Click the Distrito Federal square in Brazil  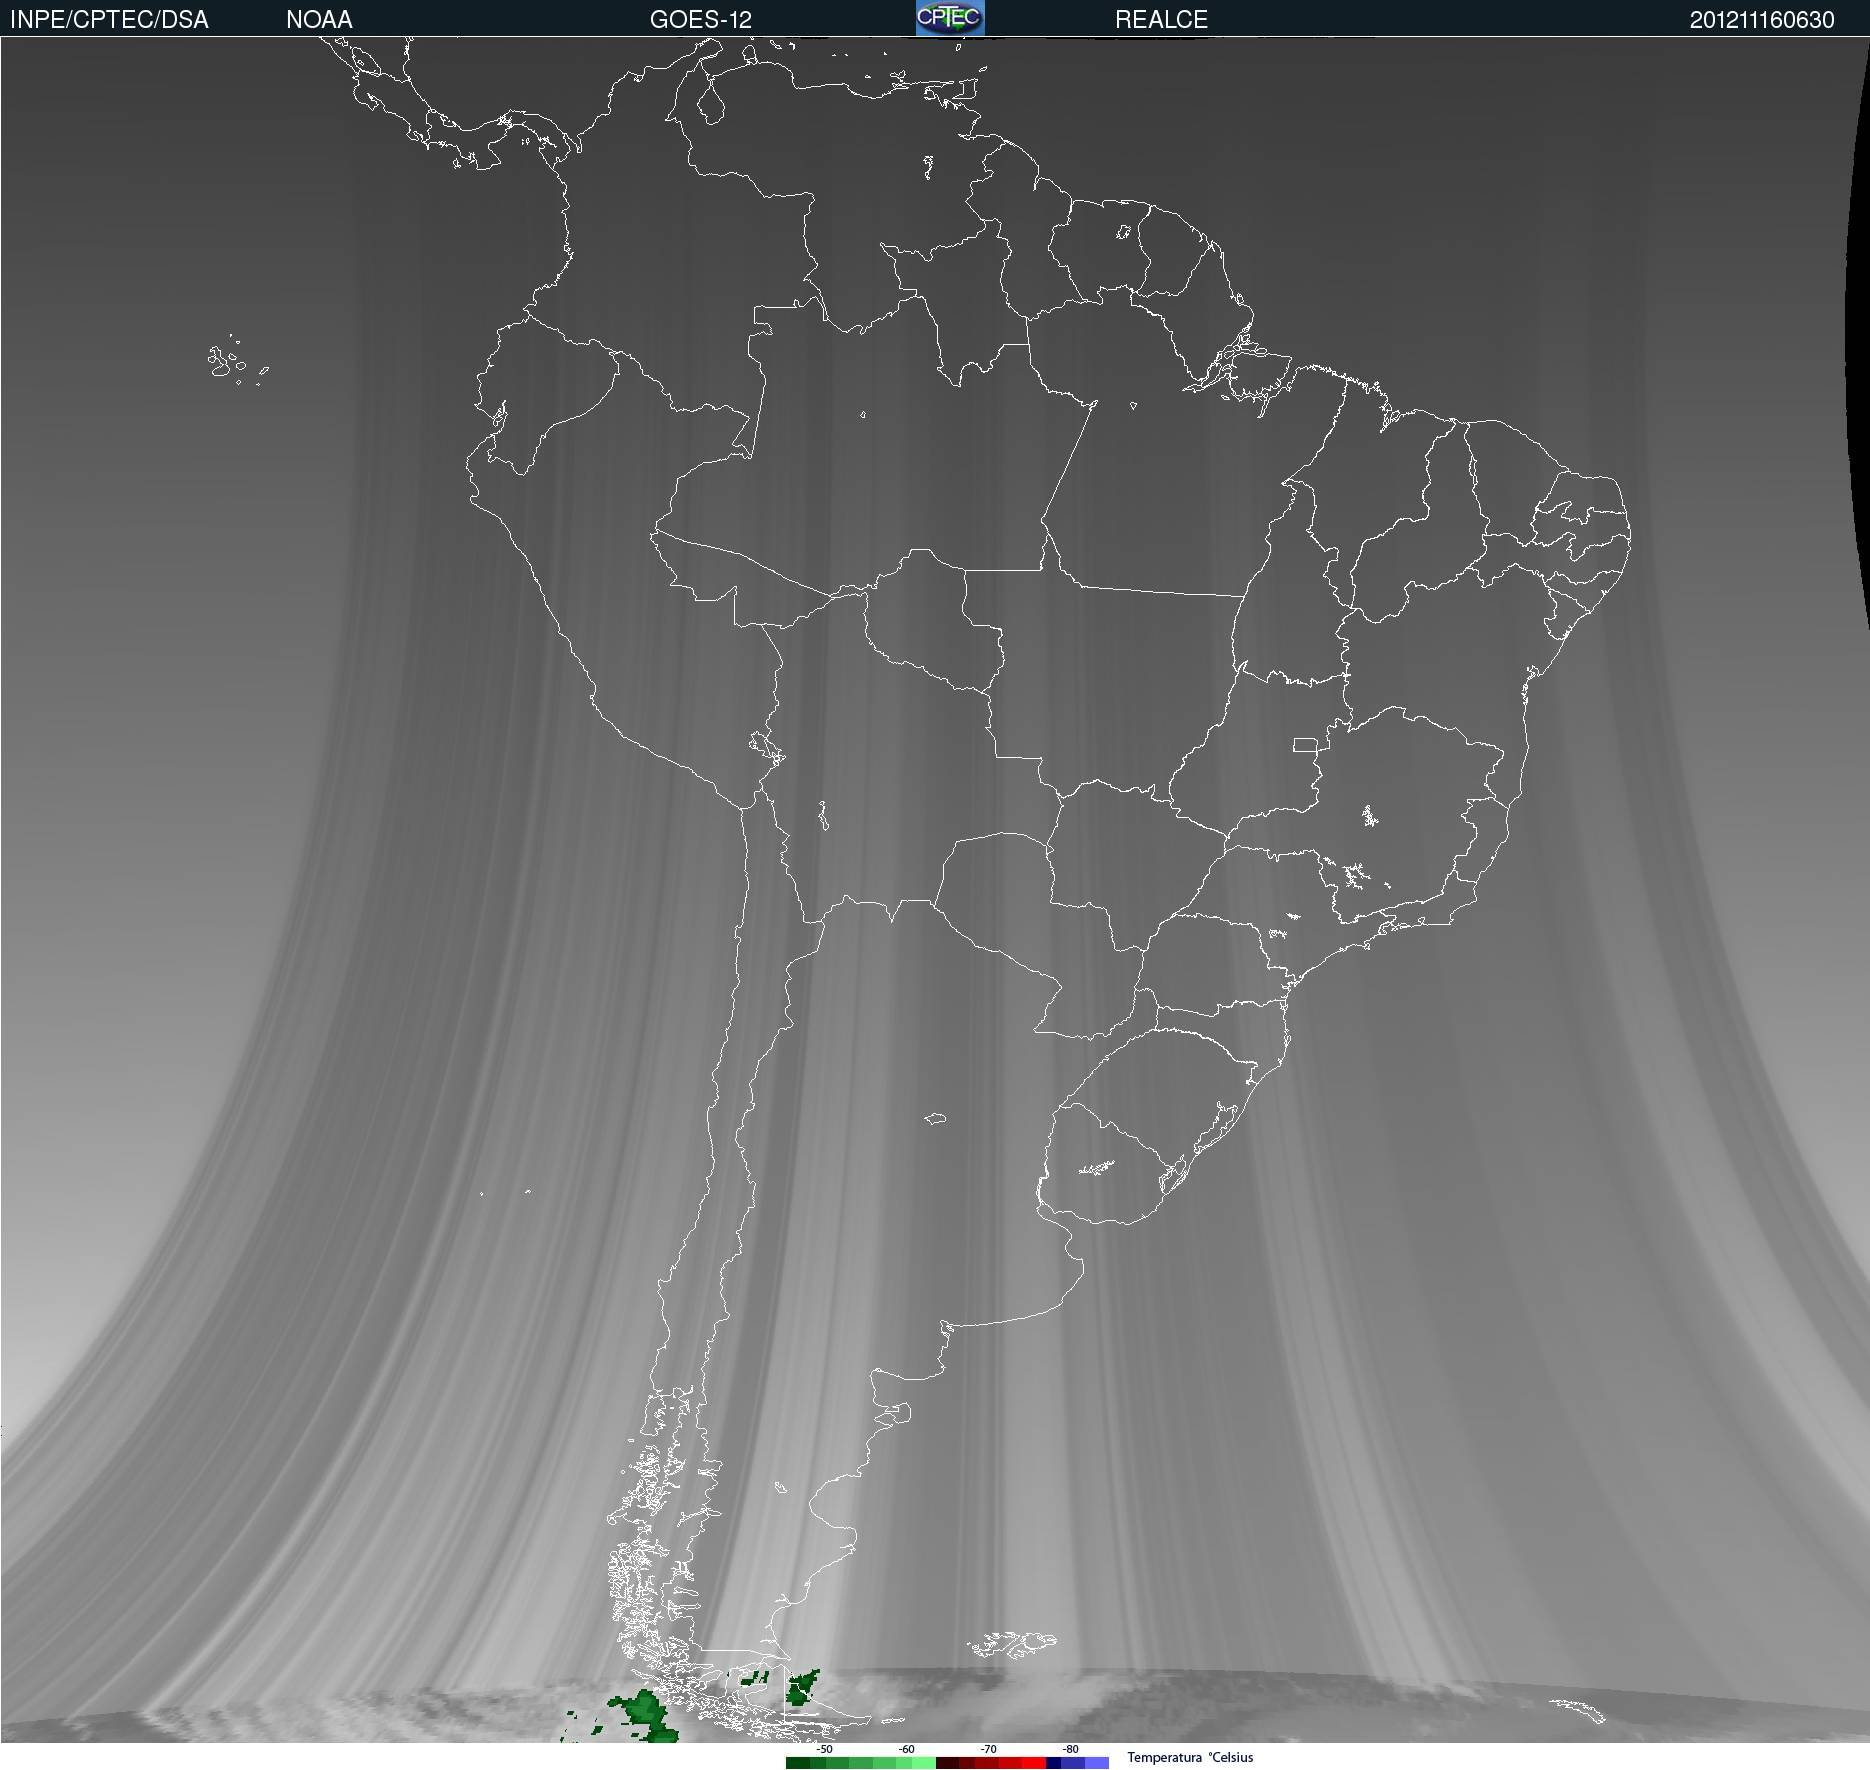[1305, 744]
